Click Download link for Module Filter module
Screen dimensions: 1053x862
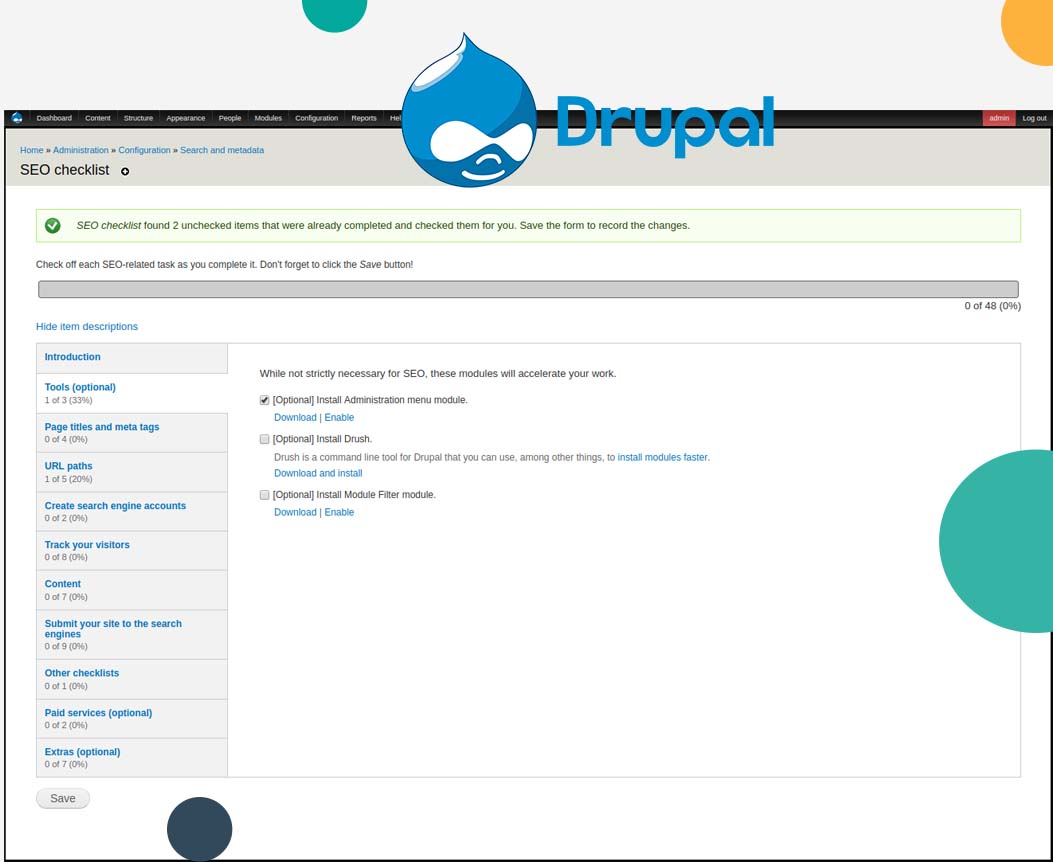pos(295,512)
